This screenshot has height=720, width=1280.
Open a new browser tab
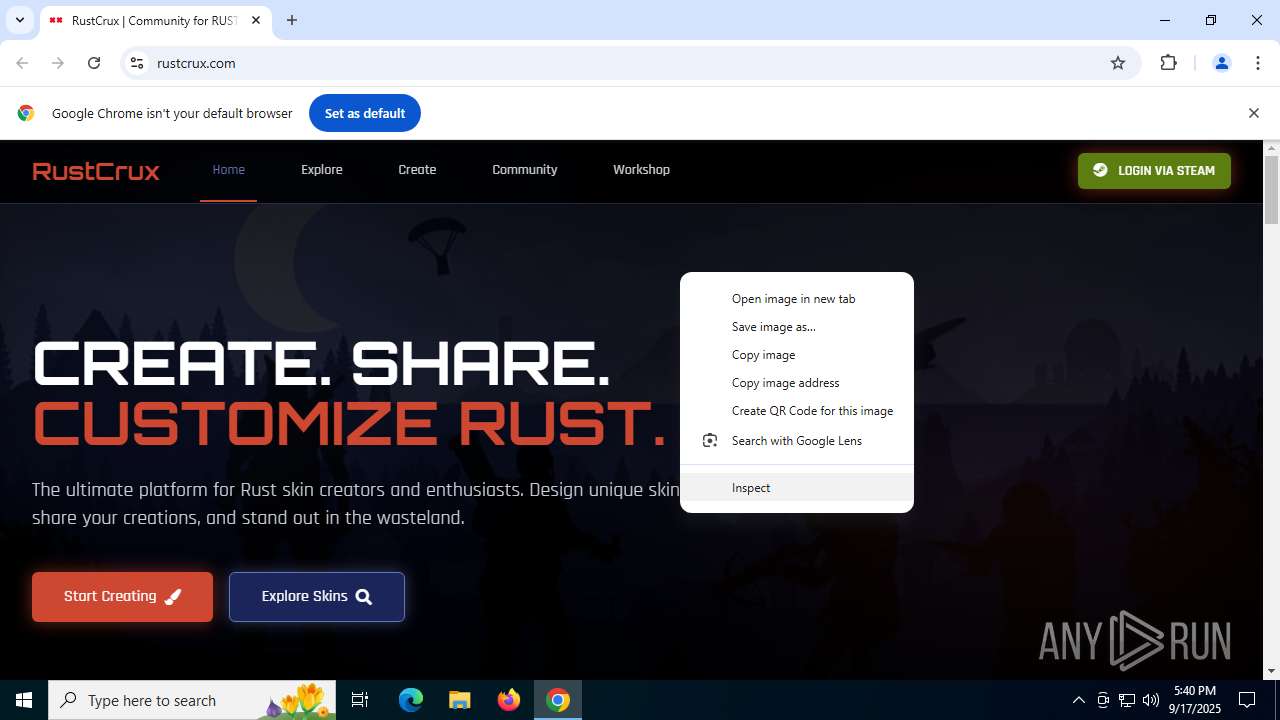(292, 20)
